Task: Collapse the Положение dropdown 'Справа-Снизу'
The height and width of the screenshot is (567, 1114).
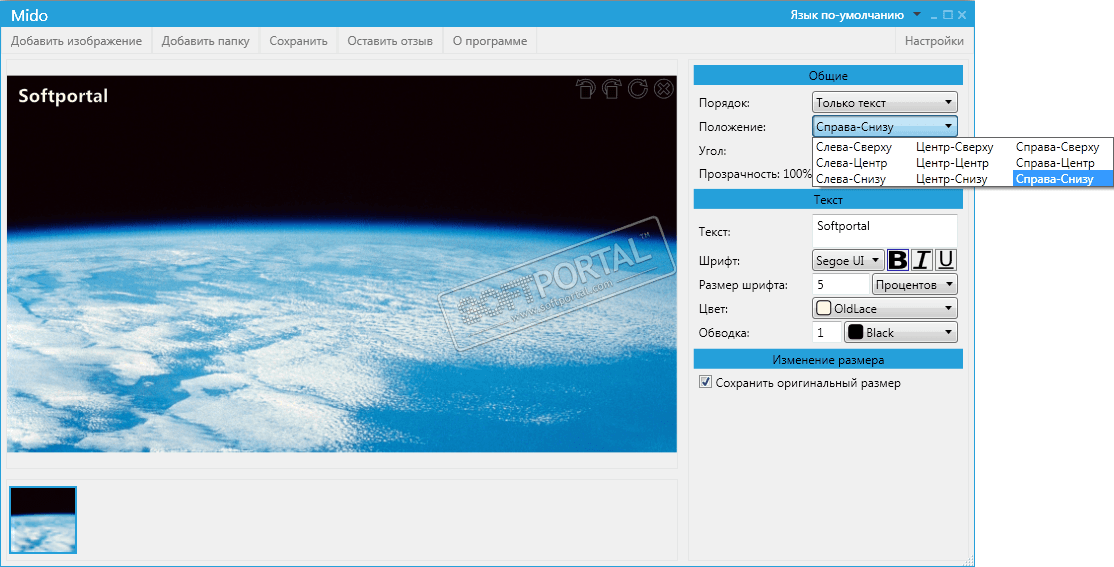Action: click(885, 126)
